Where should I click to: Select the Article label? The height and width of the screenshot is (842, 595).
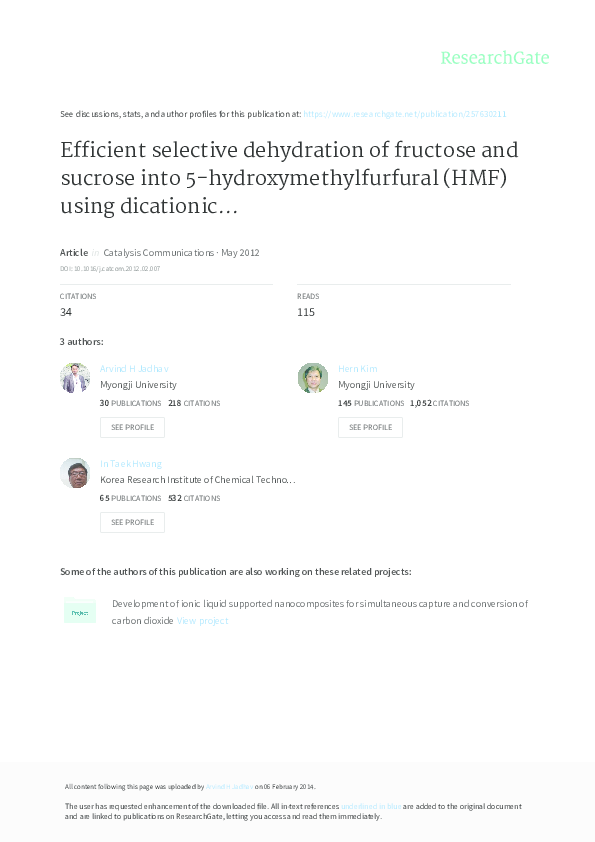tap(71, 252)
